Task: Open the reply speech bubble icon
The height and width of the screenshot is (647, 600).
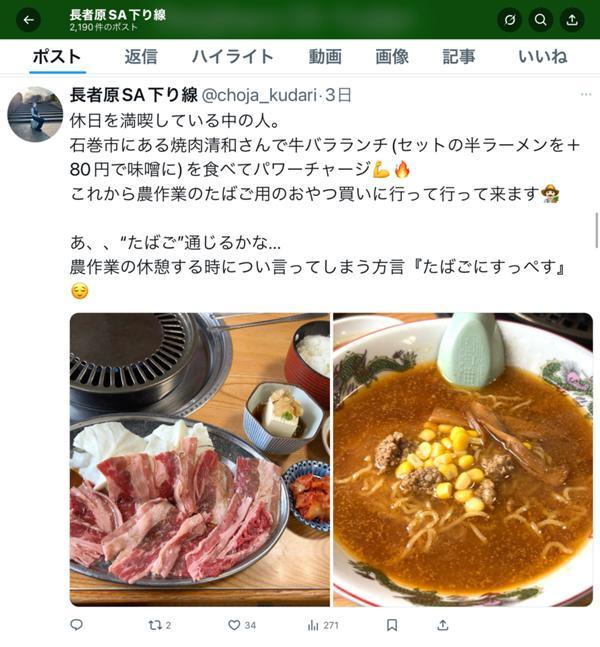Action: point(77,625)
